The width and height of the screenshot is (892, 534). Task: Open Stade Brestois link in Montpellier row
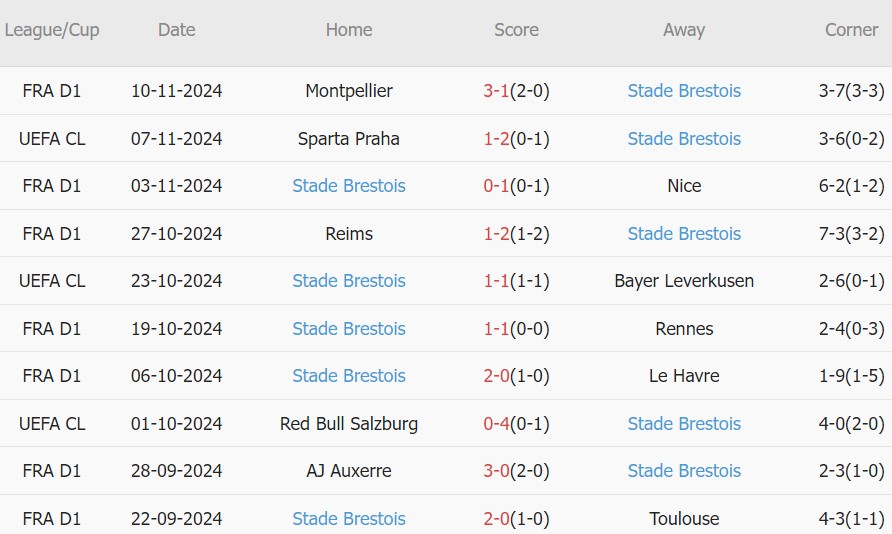[x=684, y=91]
